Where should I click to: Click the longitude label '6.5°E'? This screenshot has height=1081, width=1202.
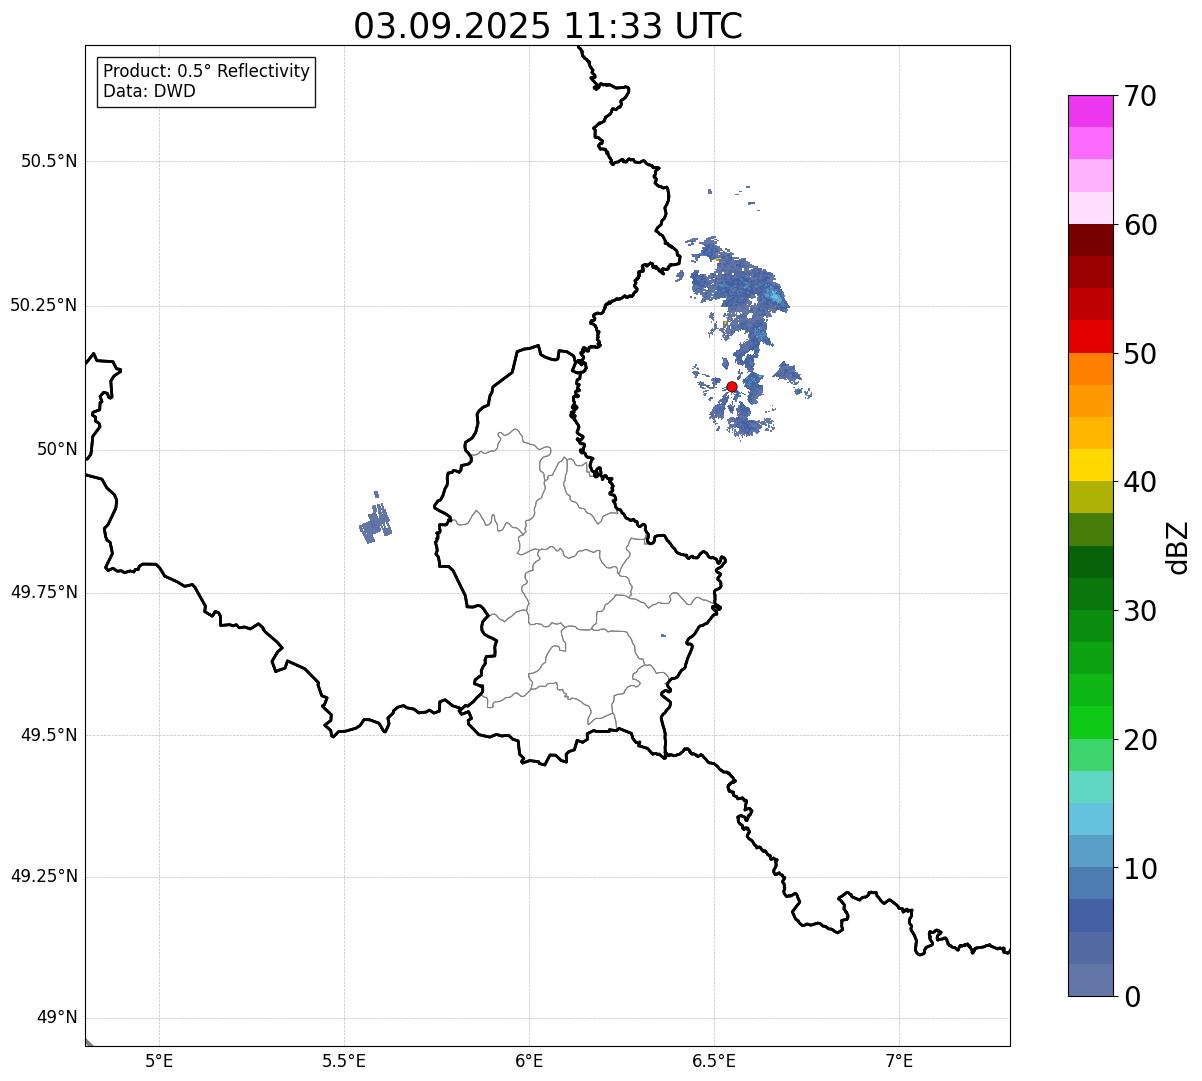pyautogui.click(x=714, y=1061)
